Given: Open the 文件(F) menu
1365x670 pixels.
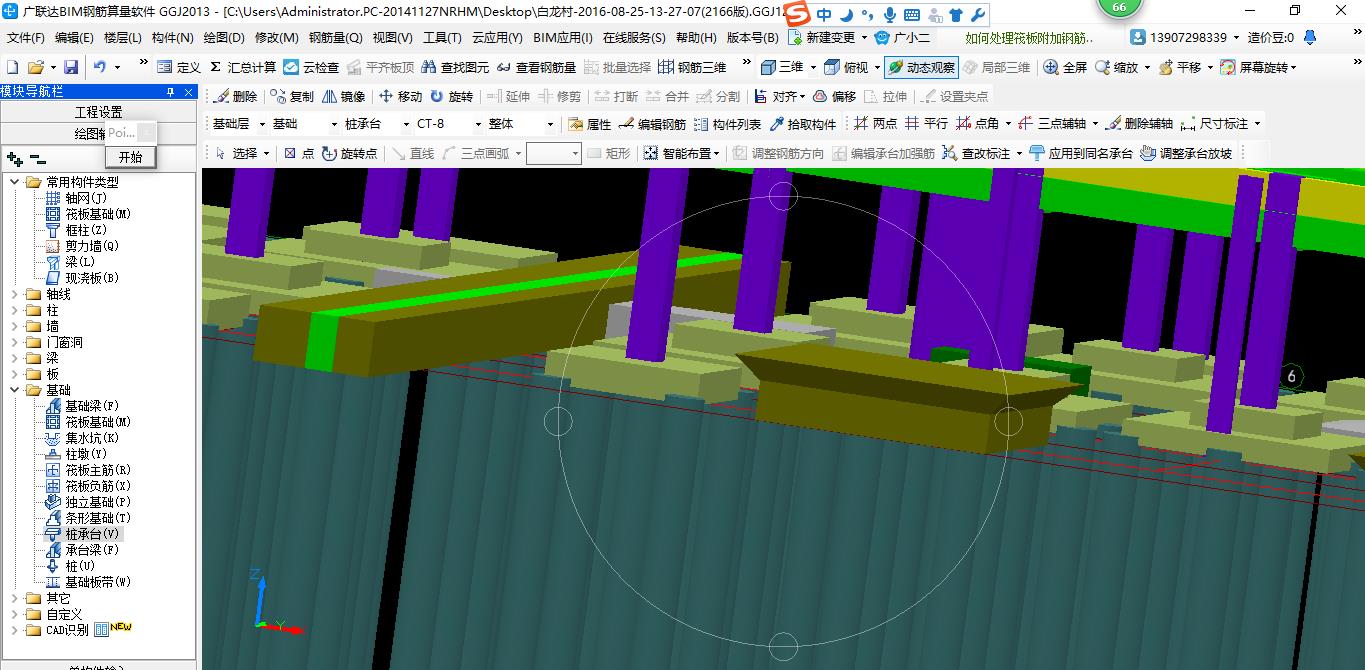Looking at the screenshot, I should (26, 38).
